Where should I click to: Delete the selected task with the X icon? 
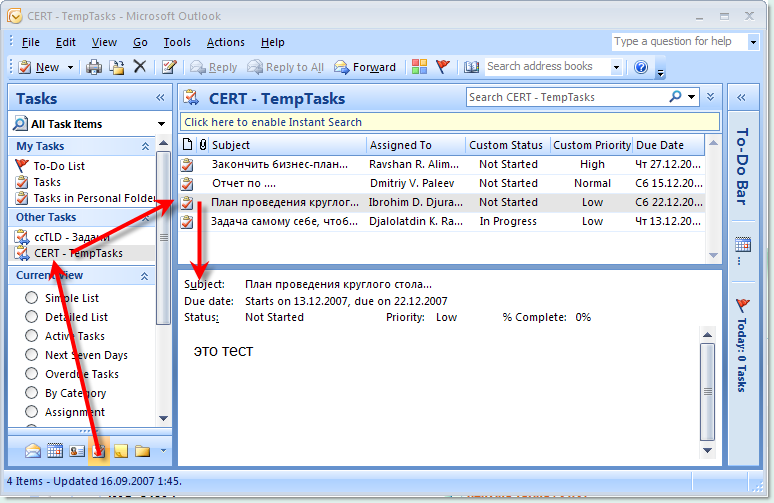point(140,66)
